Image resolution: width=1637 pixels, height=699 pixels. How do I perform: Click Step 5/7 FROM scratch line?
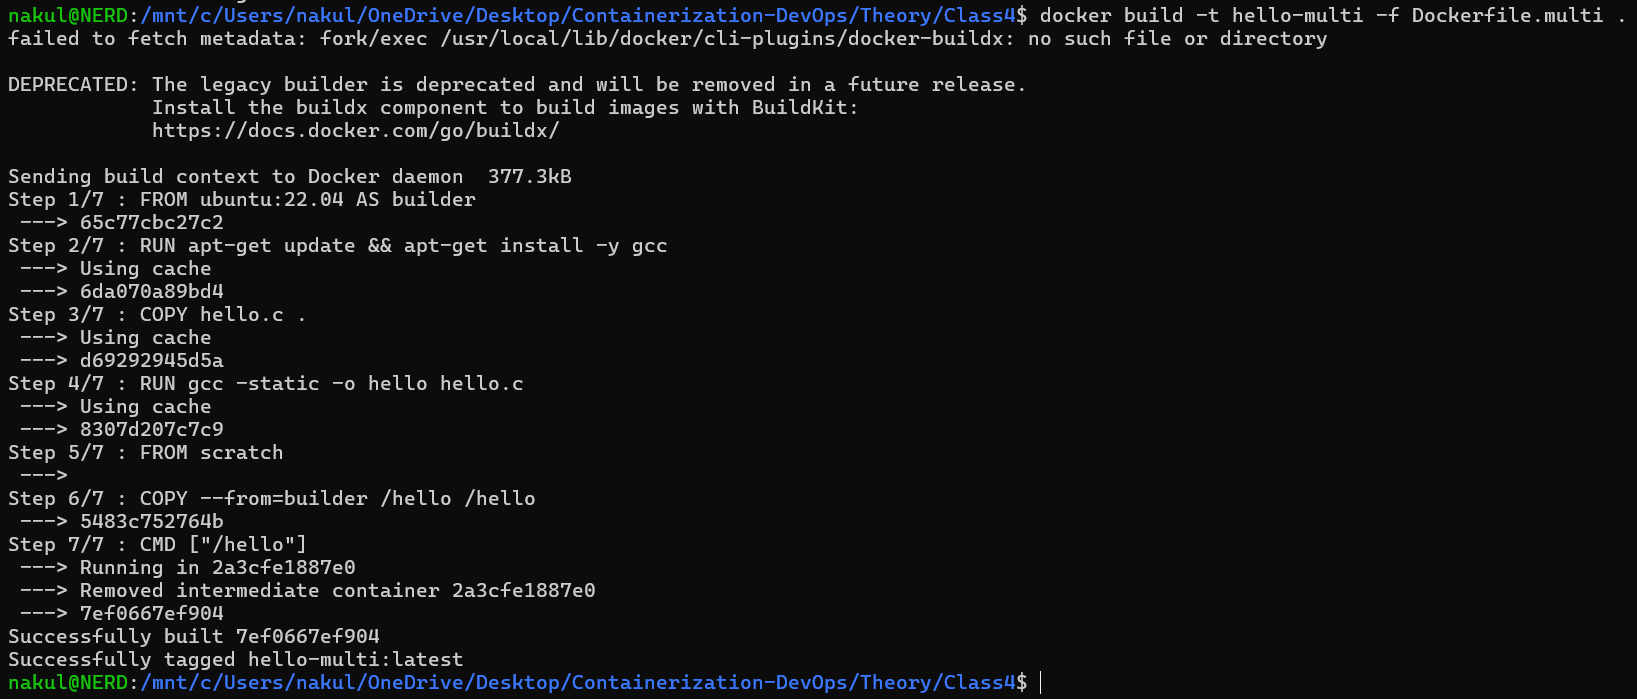[145, 453]
